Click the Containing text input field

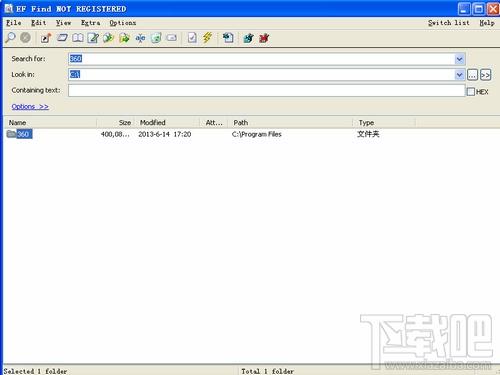point(267,90)
